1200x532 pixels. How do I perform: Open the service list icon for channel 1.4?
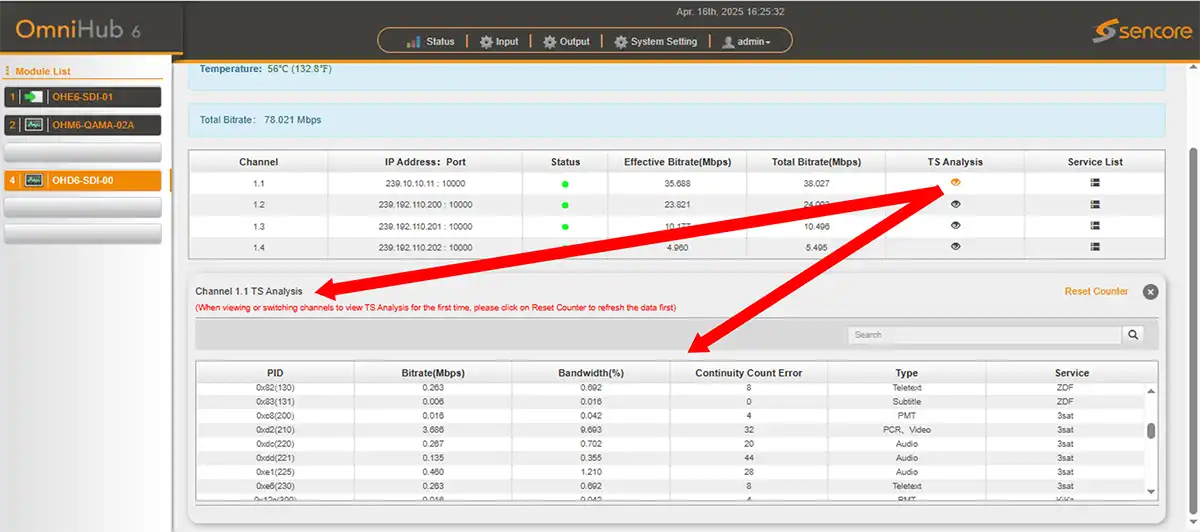[1095, 246]
